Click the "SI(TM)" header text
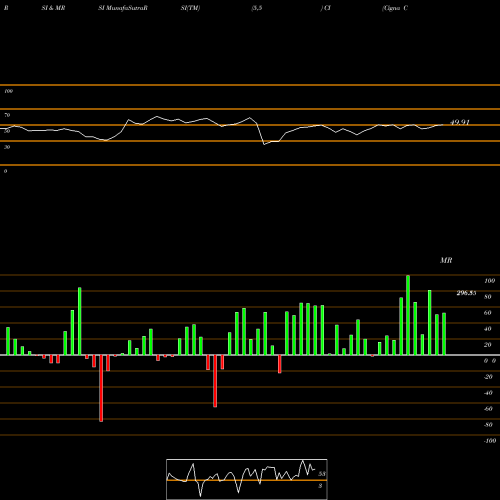The height and width of the screenshot is (500, 500). pyautogui.click(x=190, y=8)
